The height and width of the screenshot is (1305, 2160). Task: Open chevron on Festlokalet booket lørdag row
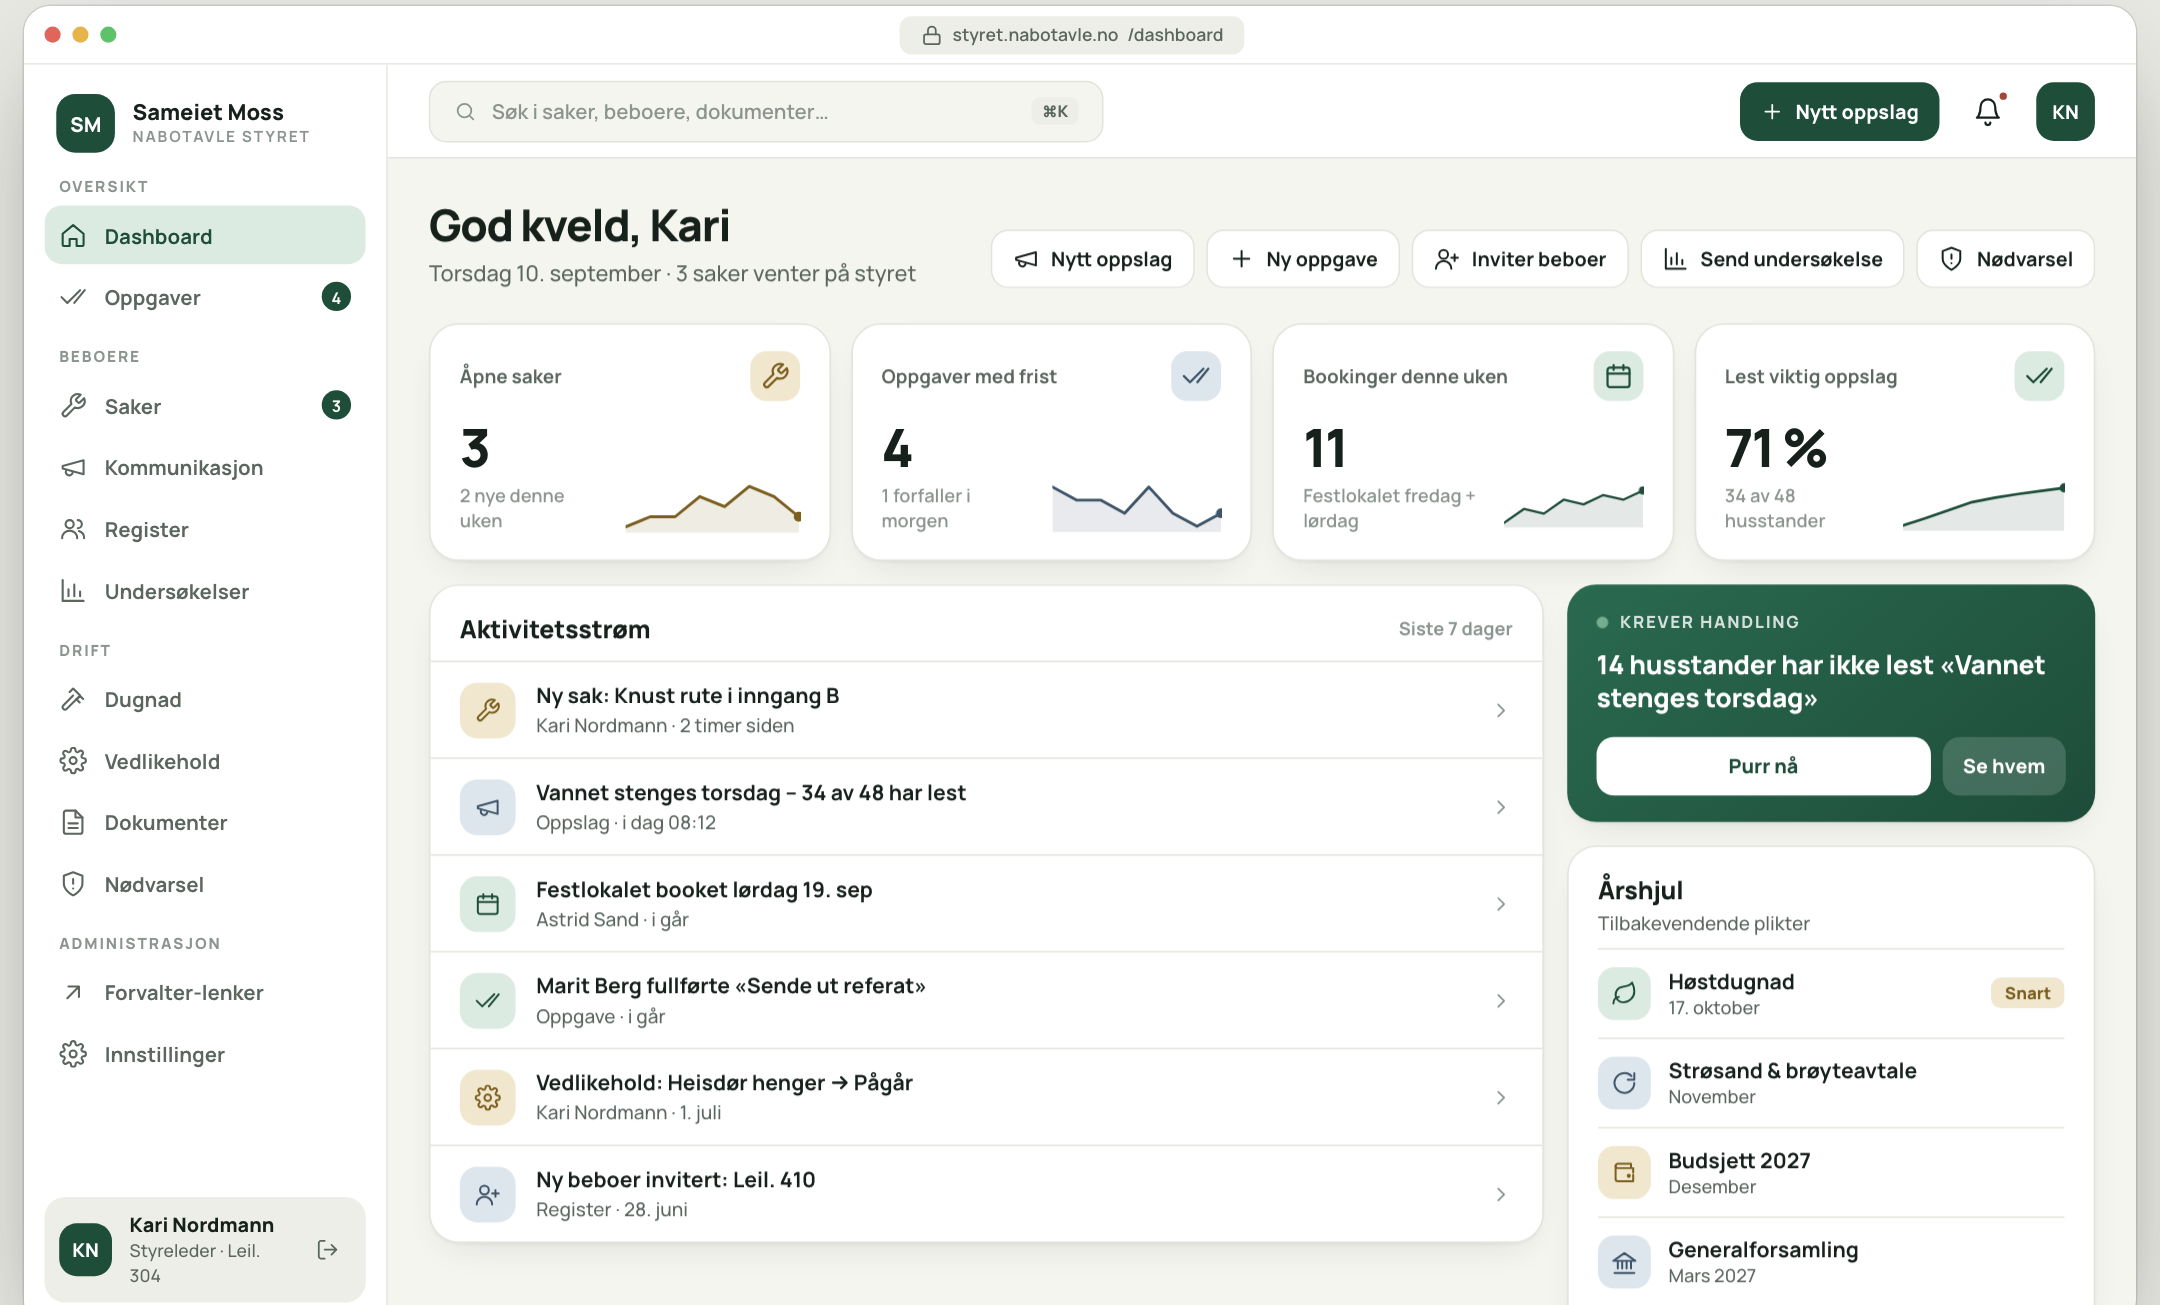tap(1501, 904)
